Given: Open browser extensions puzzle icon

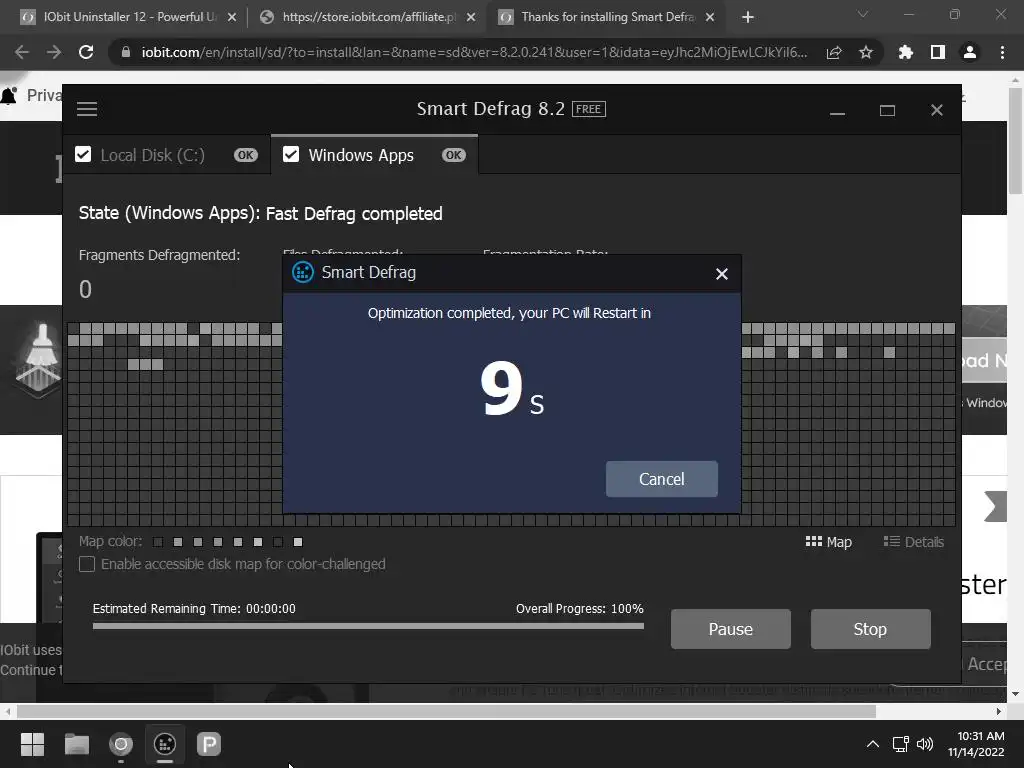Looking at the screenshot, I should pyautogui.click(x=905, y=52).
